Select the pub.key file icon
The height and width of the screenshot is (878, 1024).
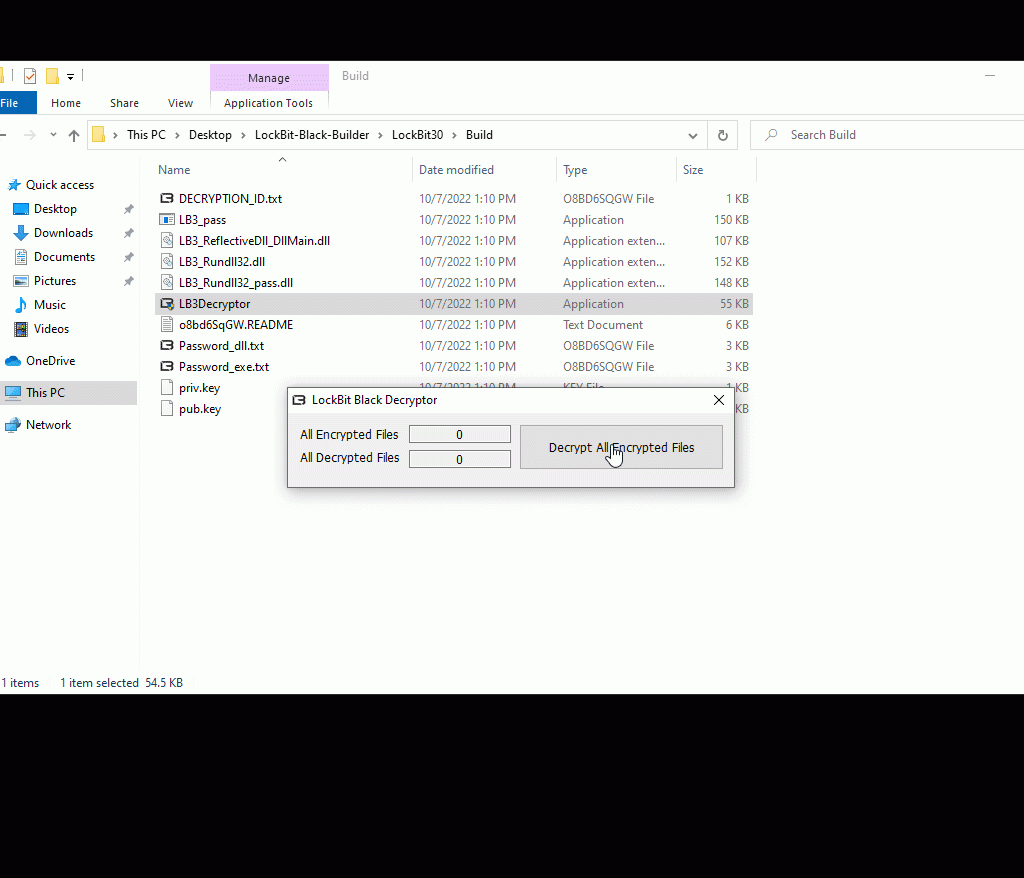coord(167,408)
